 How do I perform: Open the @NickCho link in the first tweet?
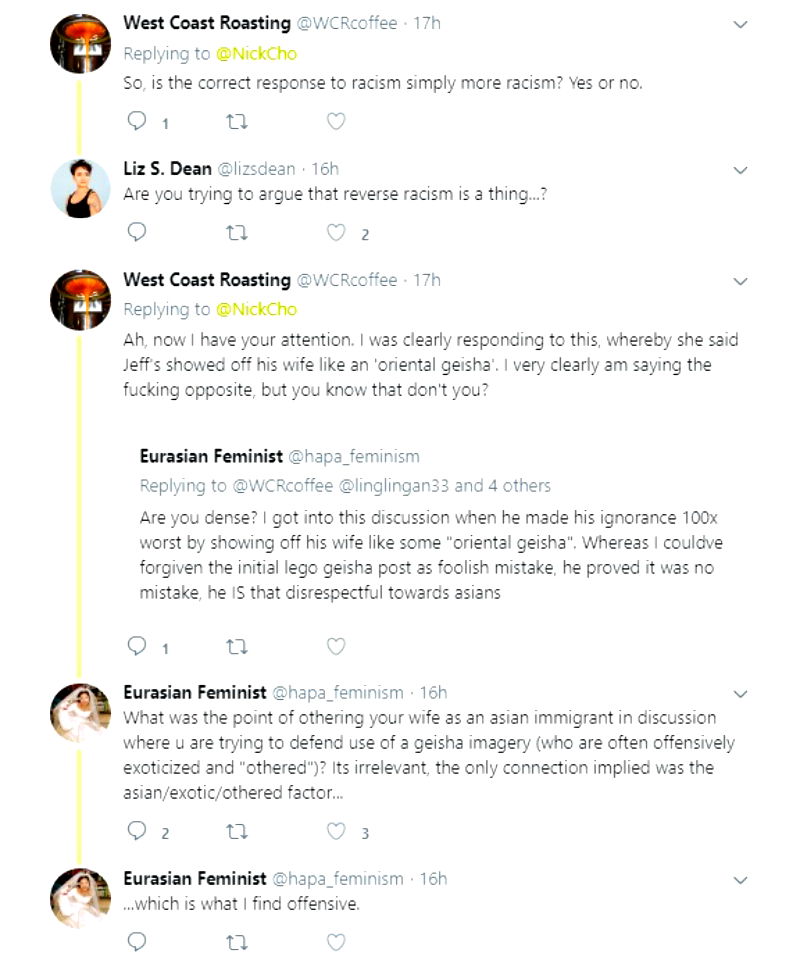tap(257, 53)
